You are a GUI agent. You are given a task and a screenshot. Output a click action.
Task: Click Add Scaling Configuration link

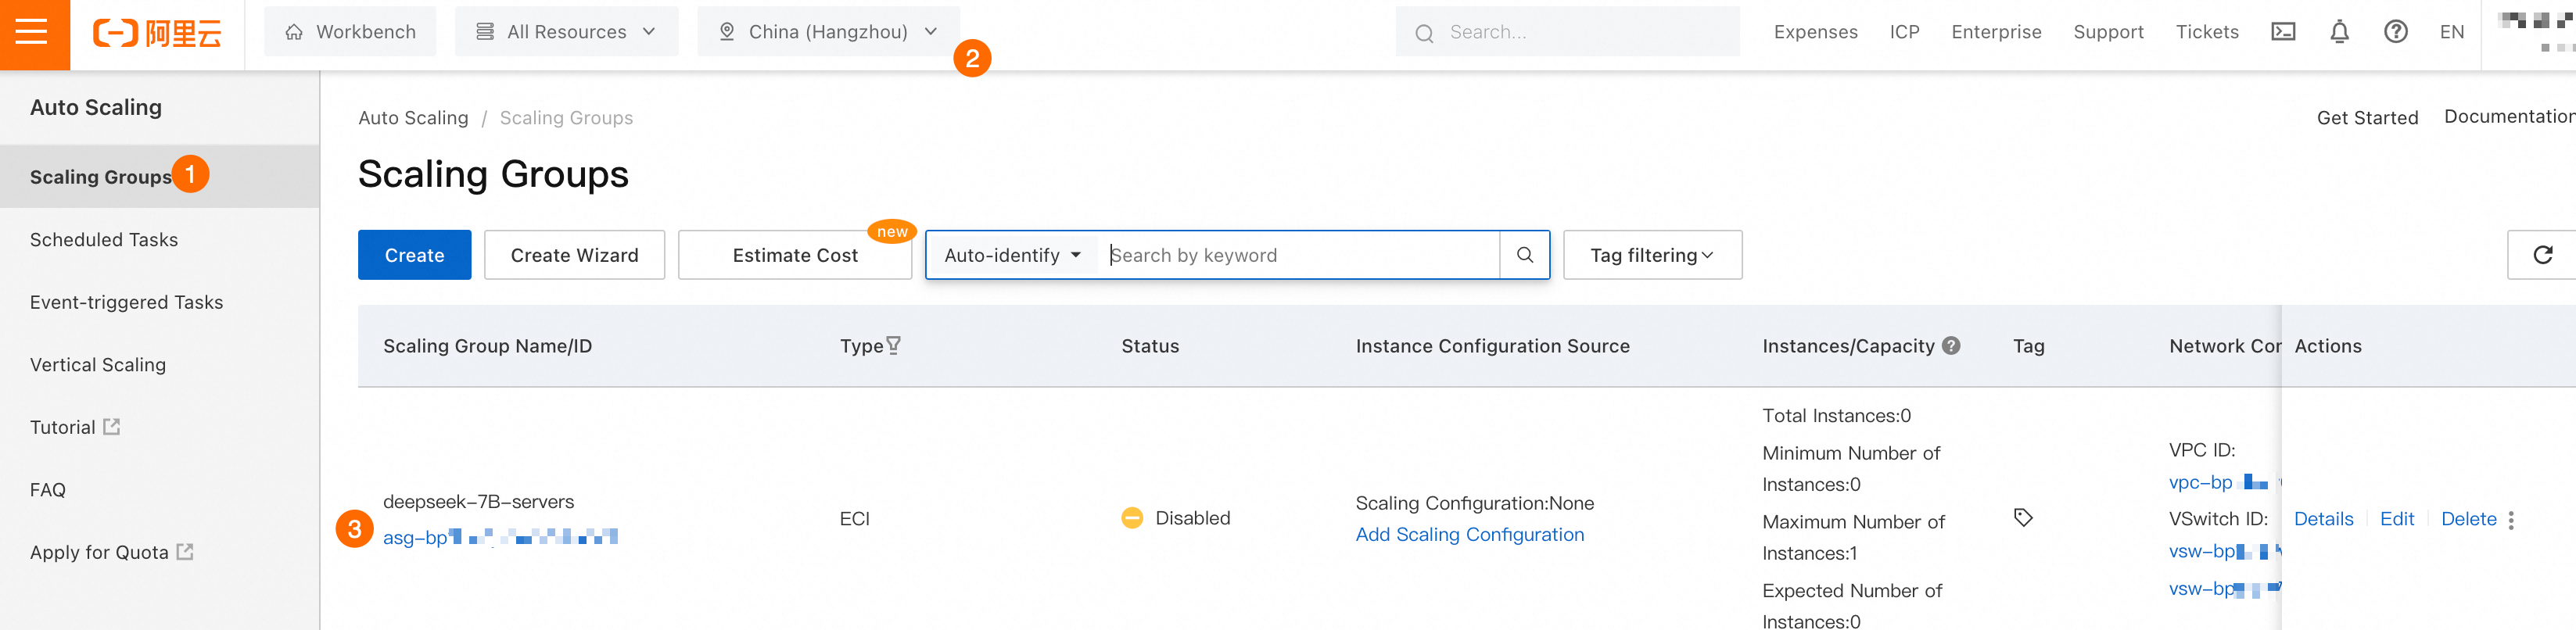pyautogui.click(x=1469, y=535)
